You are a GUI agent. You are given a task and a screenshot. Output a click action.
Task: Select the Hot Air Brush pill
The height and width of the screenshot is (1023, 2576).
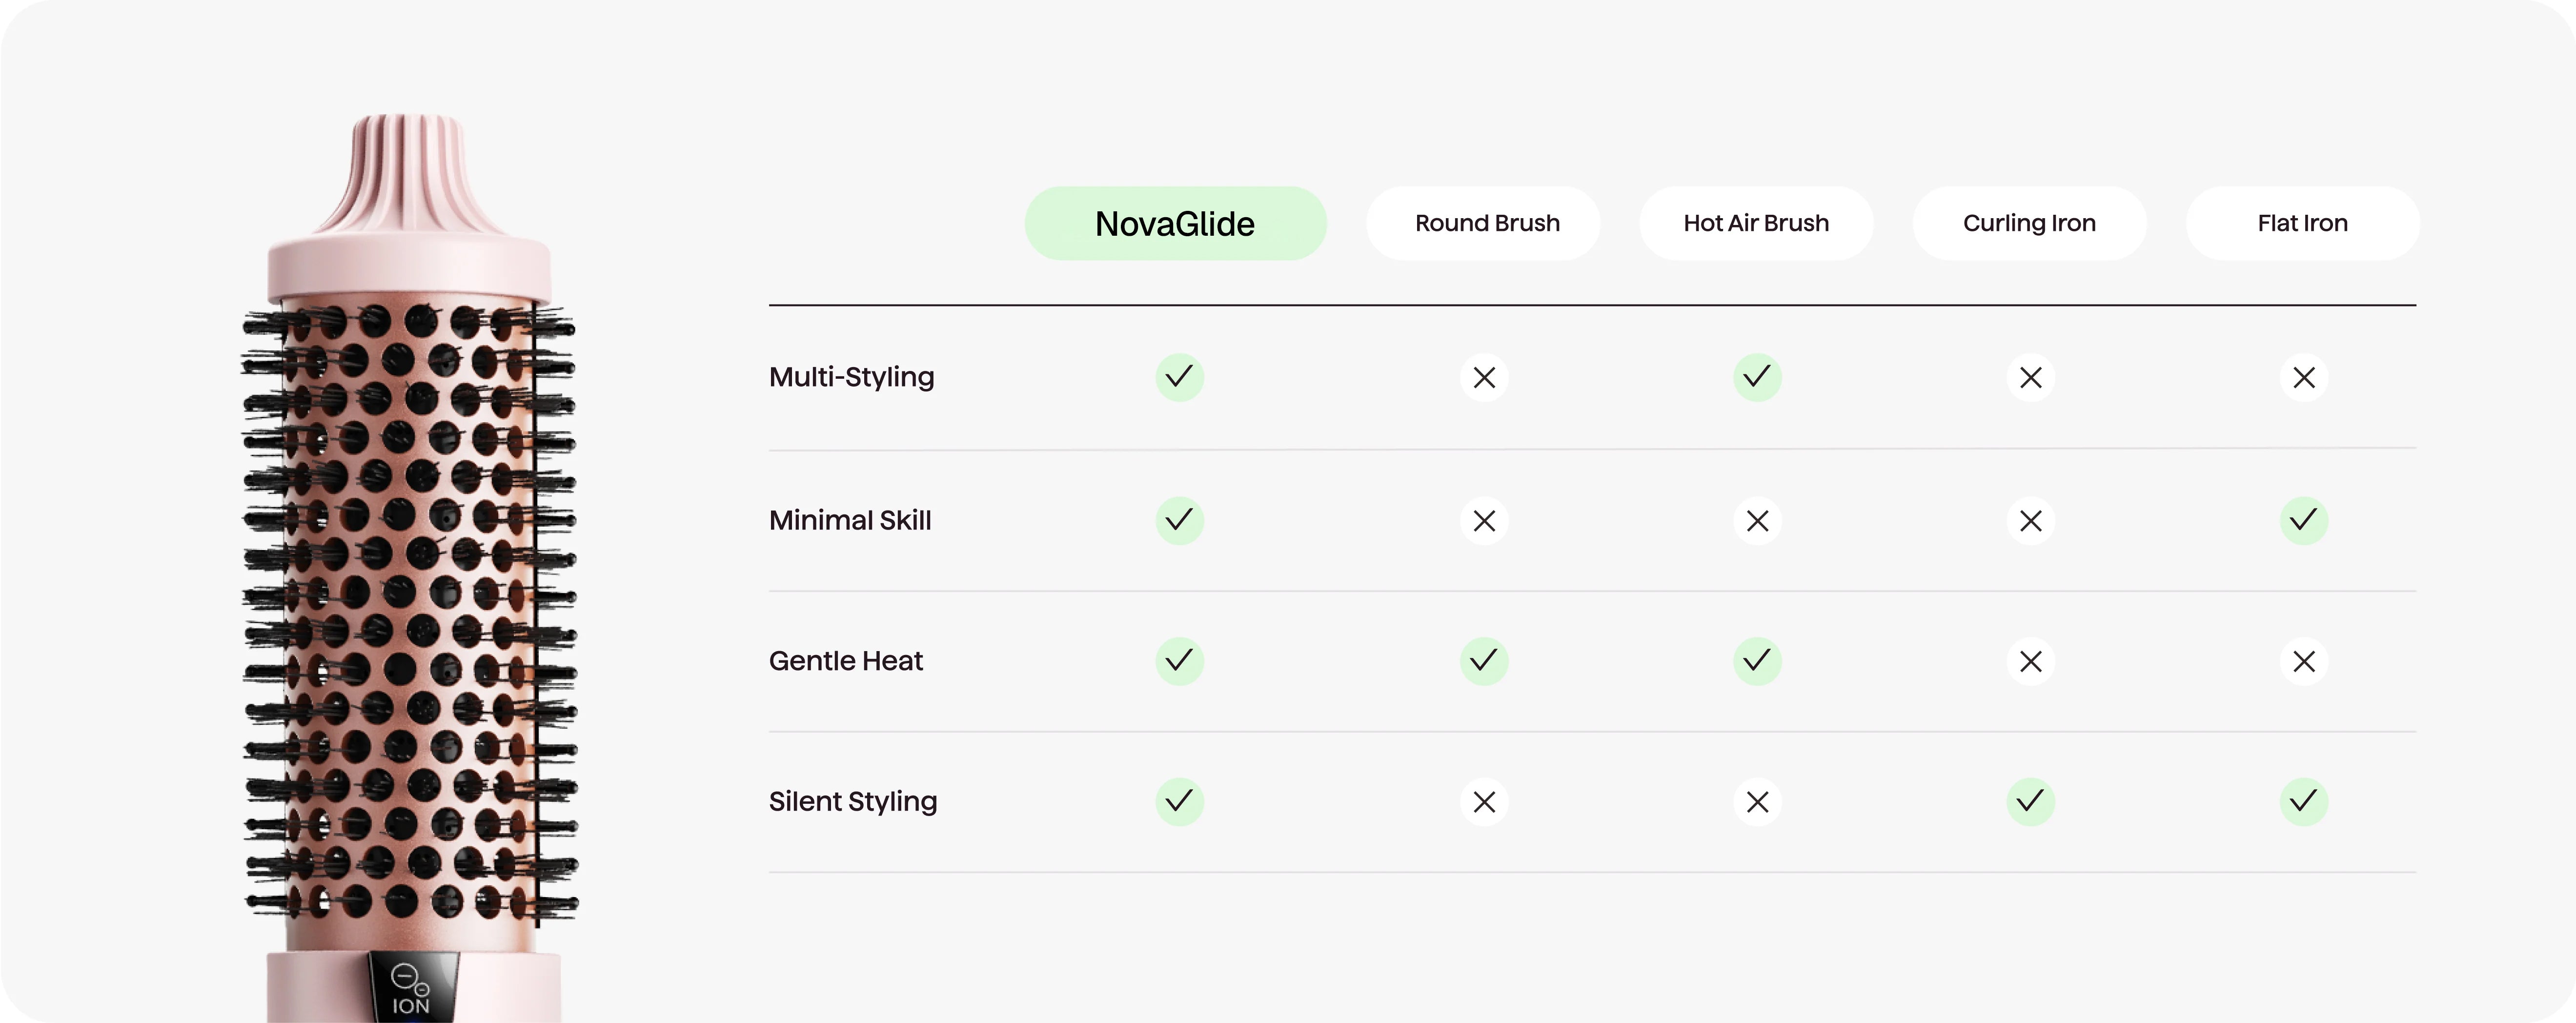[1756, 223]
